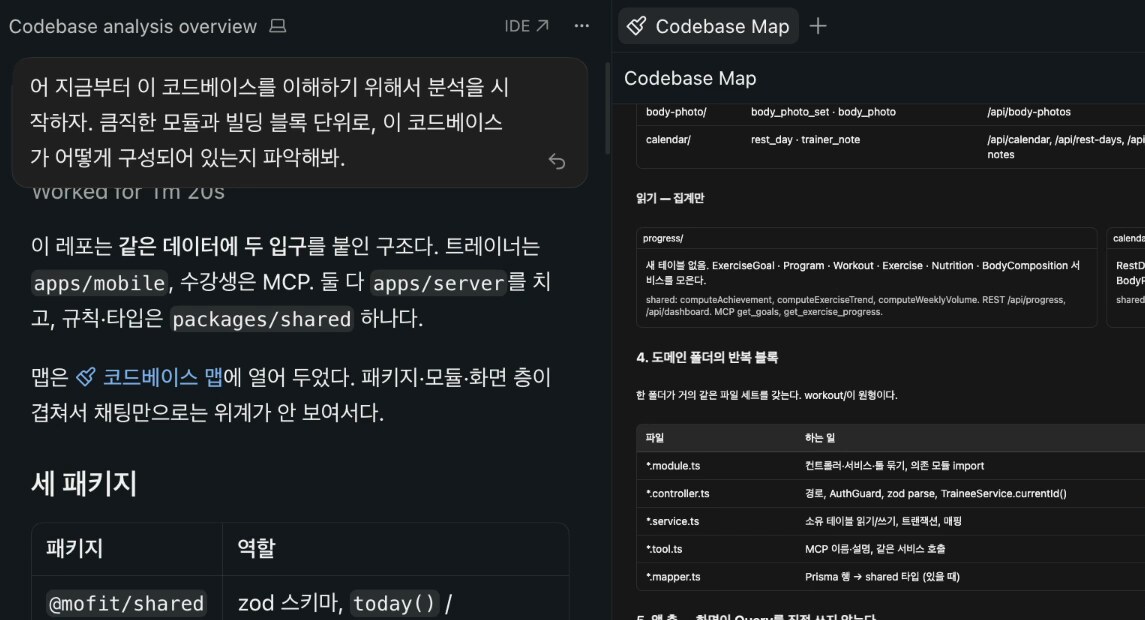The image size is (1145, 620).
Task: Click the *.module.ts row
Action: 891,465
